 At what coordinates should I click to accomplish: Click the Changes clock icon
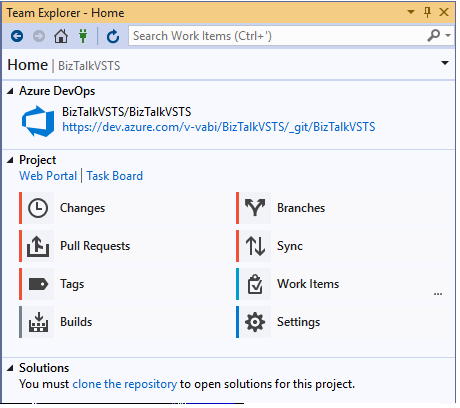click(x=38, y=208)
